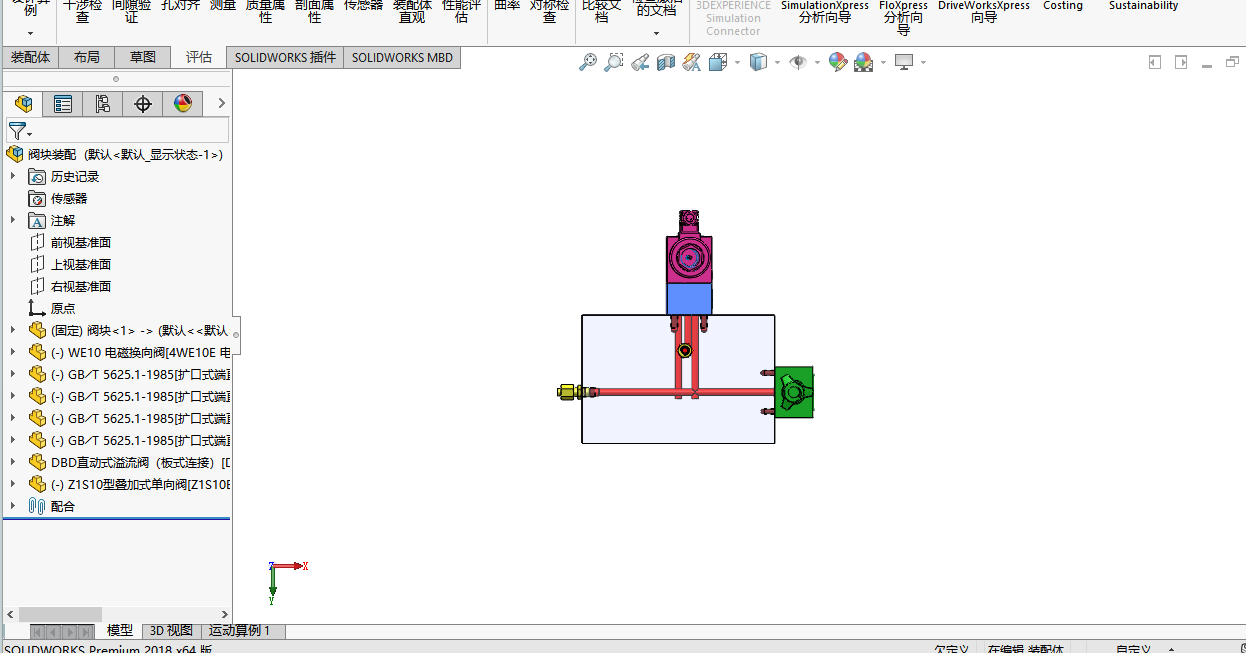Click Zoom to Fit icon
The image size is (1246, 653).
pyautogui.click(x=588, y=62)
